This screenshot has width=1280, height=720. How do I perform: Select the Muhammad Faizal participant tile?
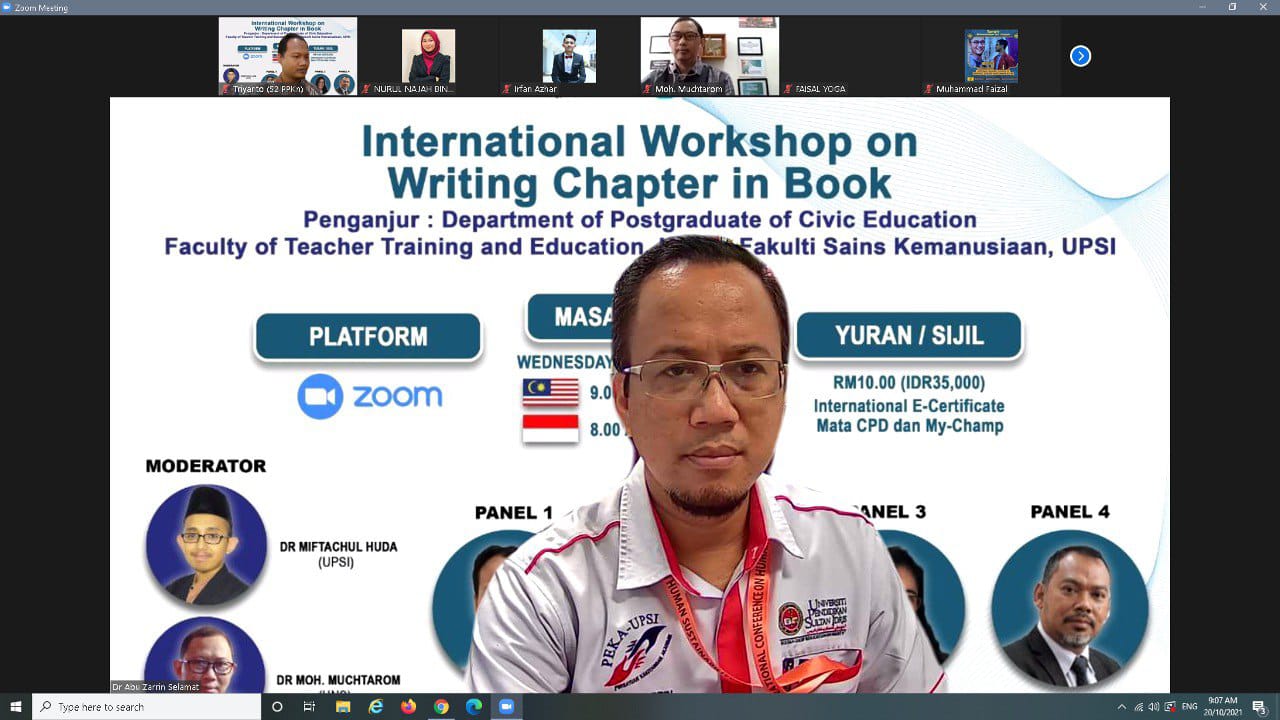pyautogui.click(x=990, y=56)
